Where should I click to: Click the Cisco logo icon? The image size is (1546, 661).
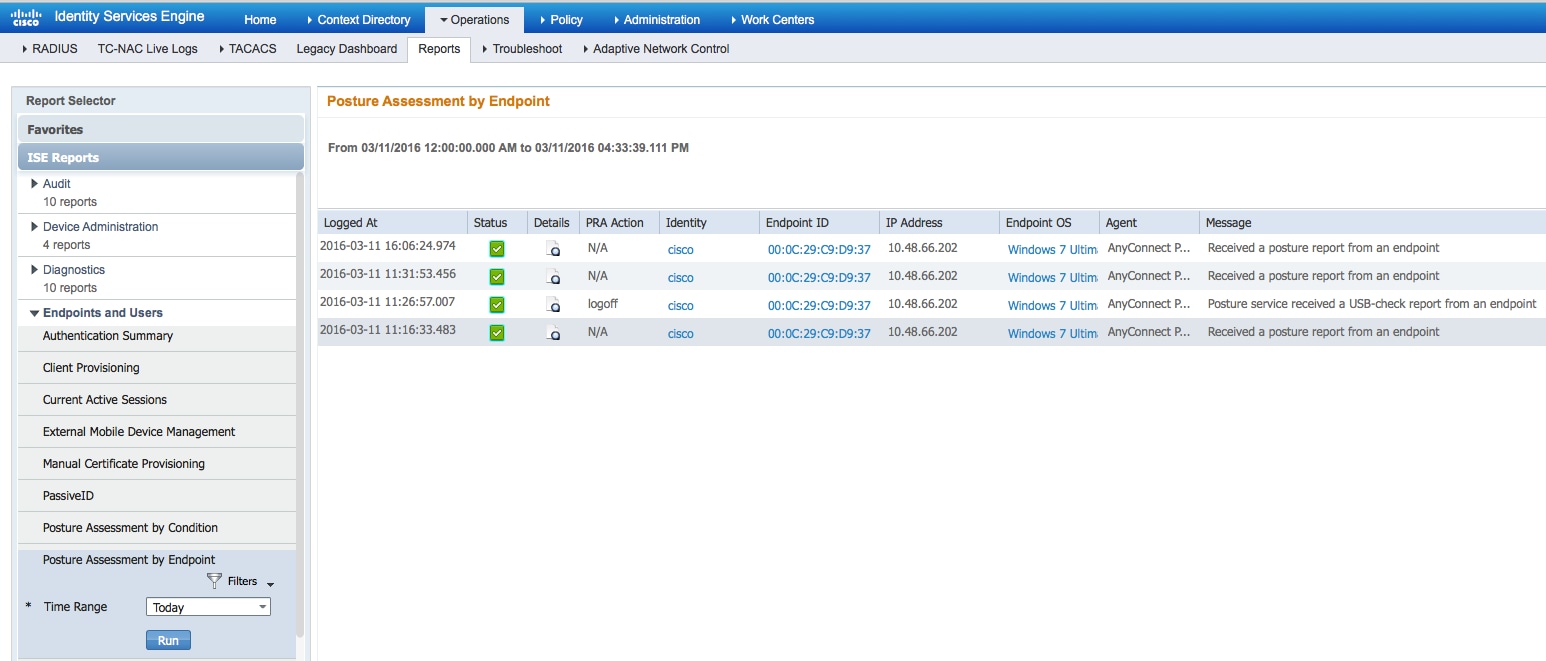[25, 16]
